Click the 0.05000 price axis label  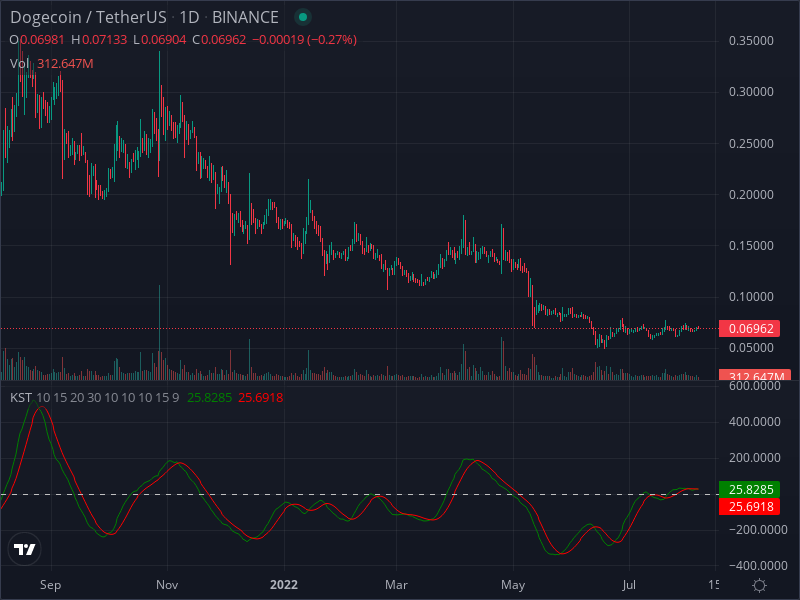(751, 347)
